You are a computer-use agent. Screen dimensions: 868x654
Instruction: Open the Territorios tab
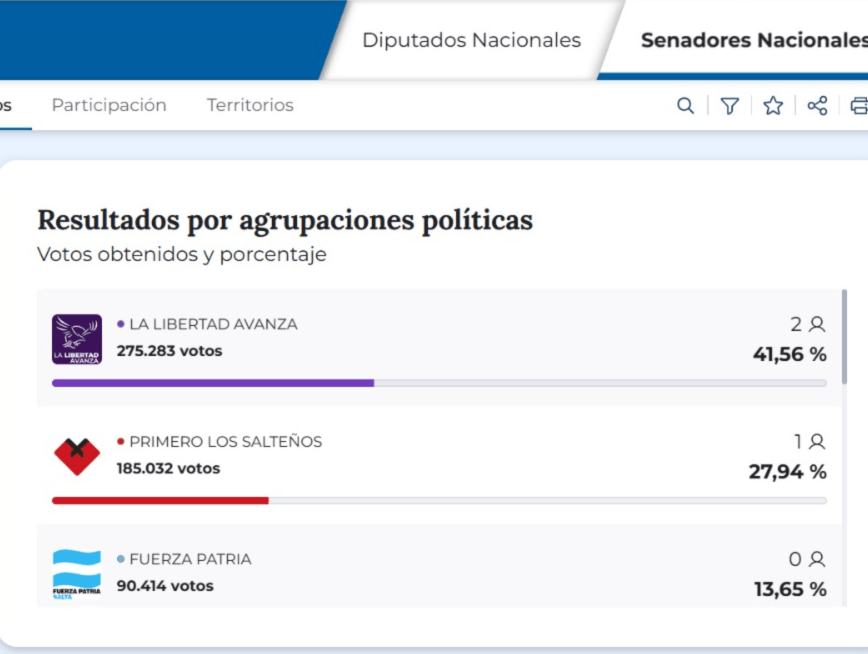[x=250, y=105]
